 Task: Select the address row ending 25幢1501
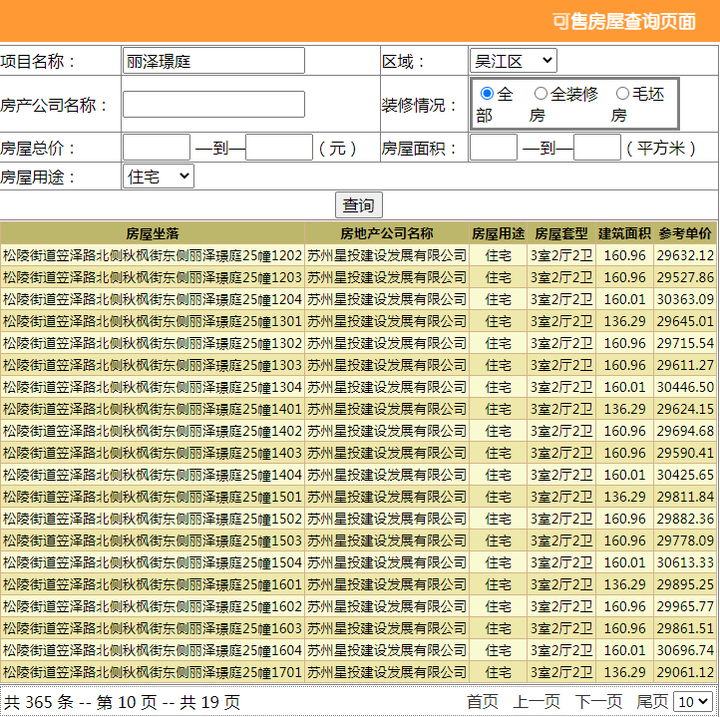(x=152, y=497)
